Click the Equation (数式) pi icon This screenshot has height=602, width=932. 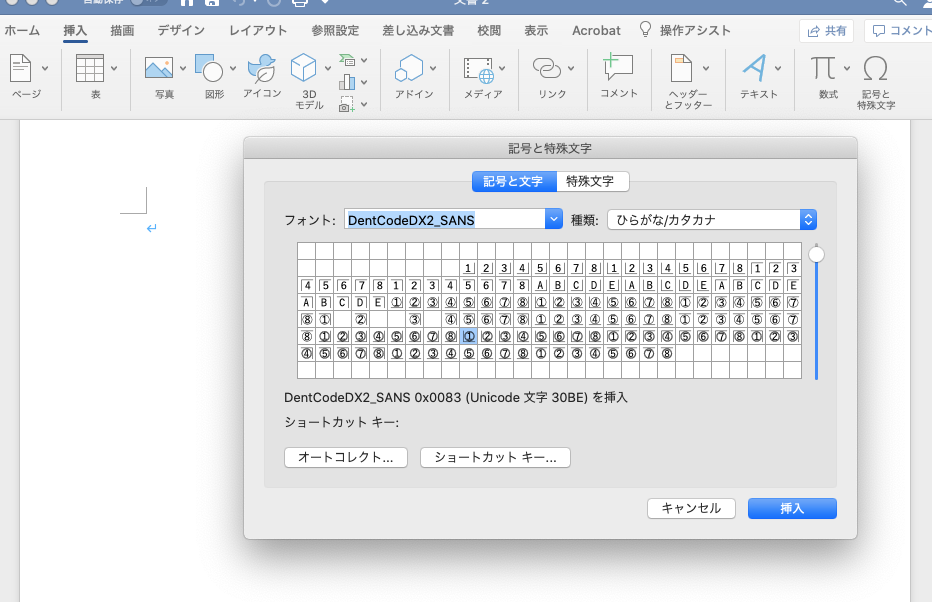tap(823, 68)
